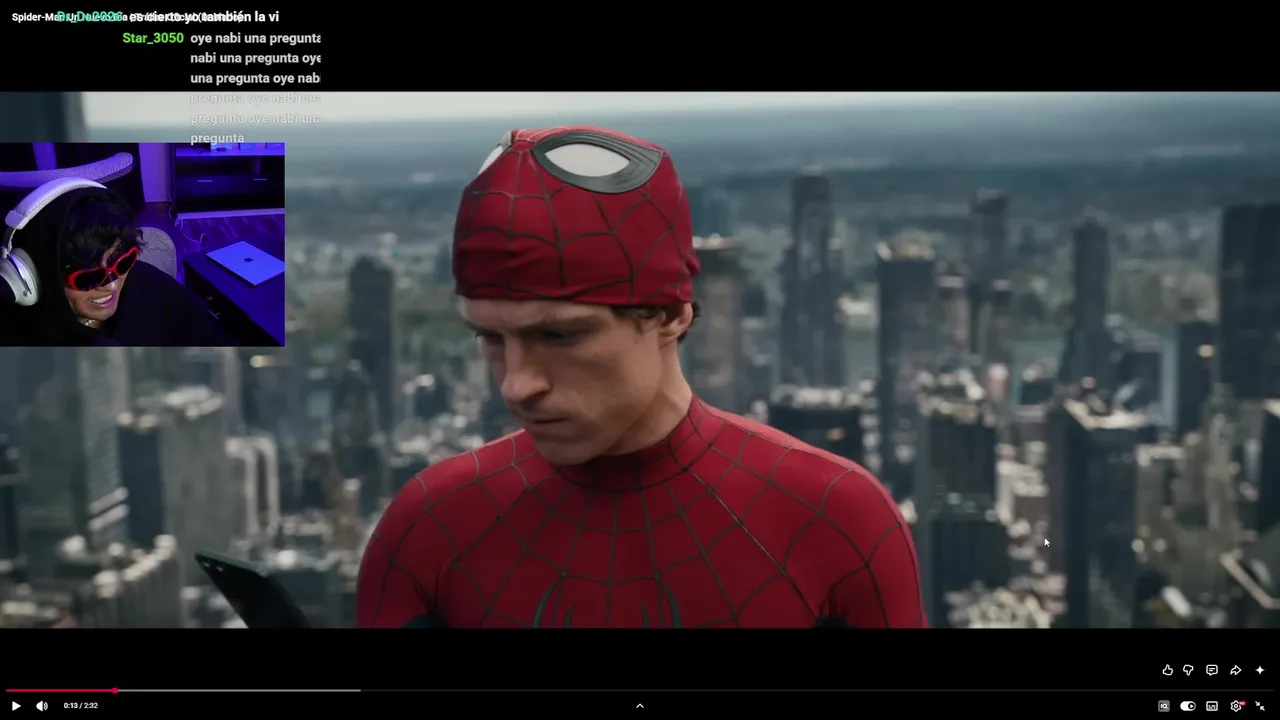Screen dimensions: 1280x720
Task: Click the streamer webcam overlay
Action: (142, 244)
